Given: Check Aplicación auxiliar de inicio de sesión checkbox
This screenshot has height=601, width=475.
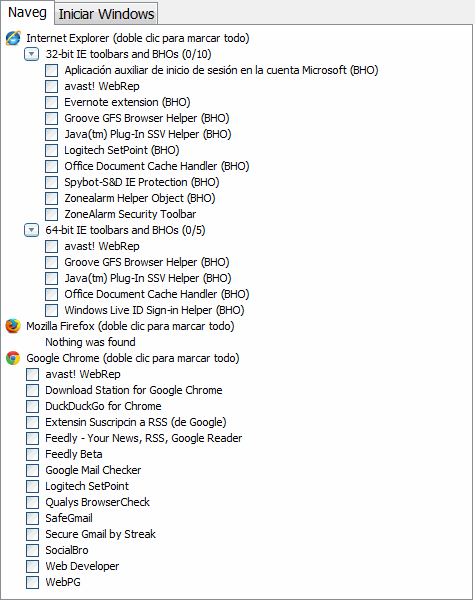Looking at the screenshot, I should [51, 71].
